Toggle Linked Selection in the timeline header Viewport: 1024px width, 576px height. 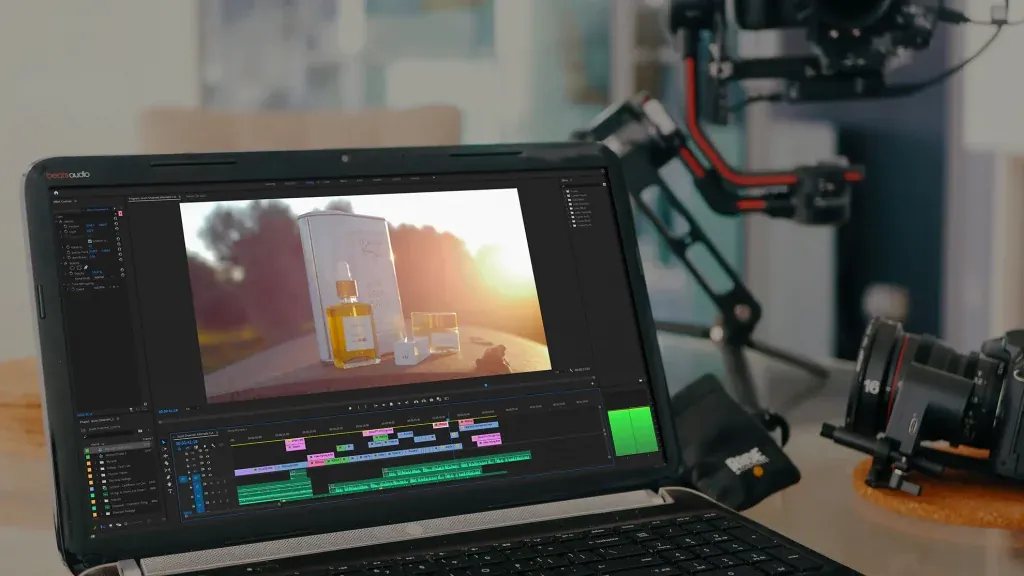196,447
